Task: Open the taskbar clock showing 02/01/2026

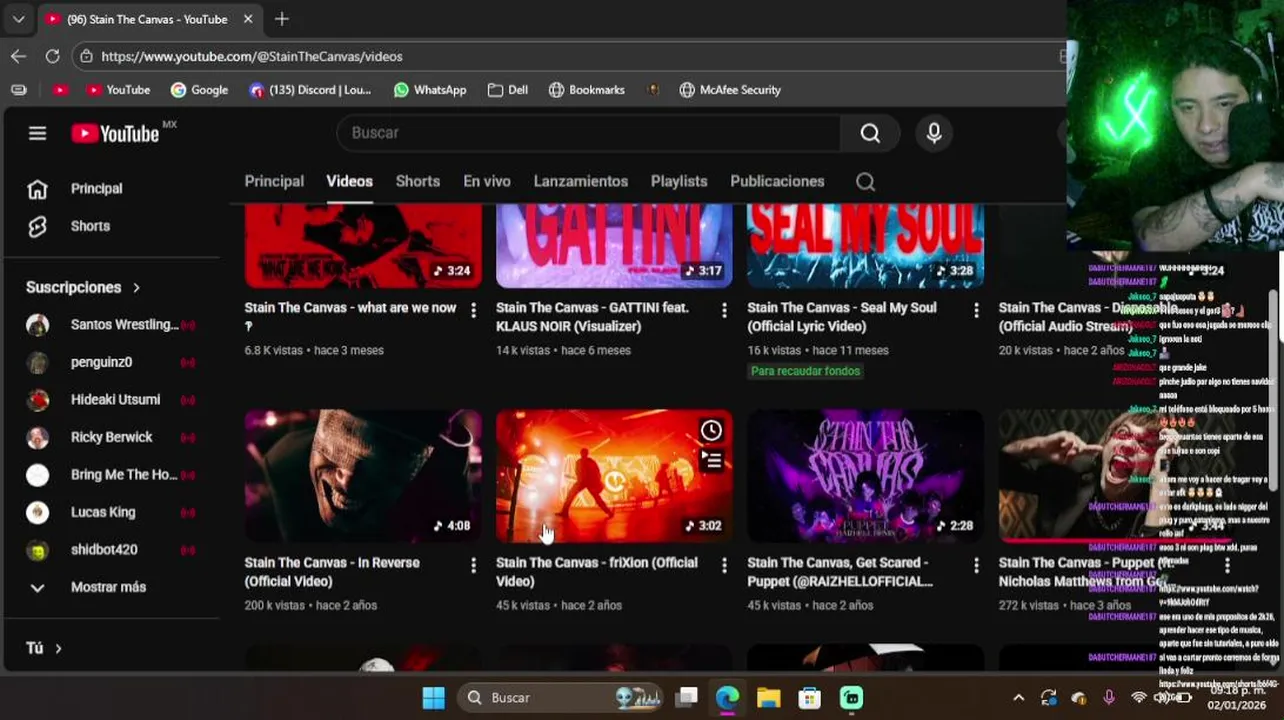Action: [x=1238, y=698]
